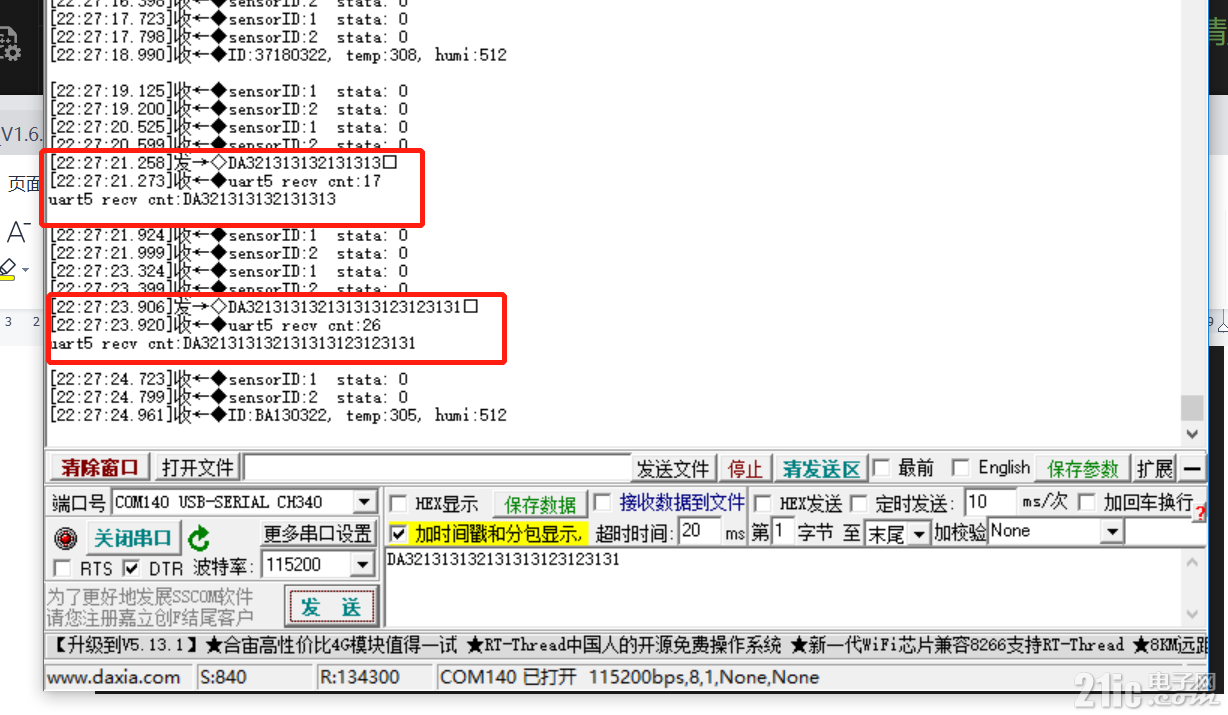The width and height of the screenshot is (1228, 715).
Task: Toggle the 最前 always-on-top checkbox
Action: tap(881, 468)
